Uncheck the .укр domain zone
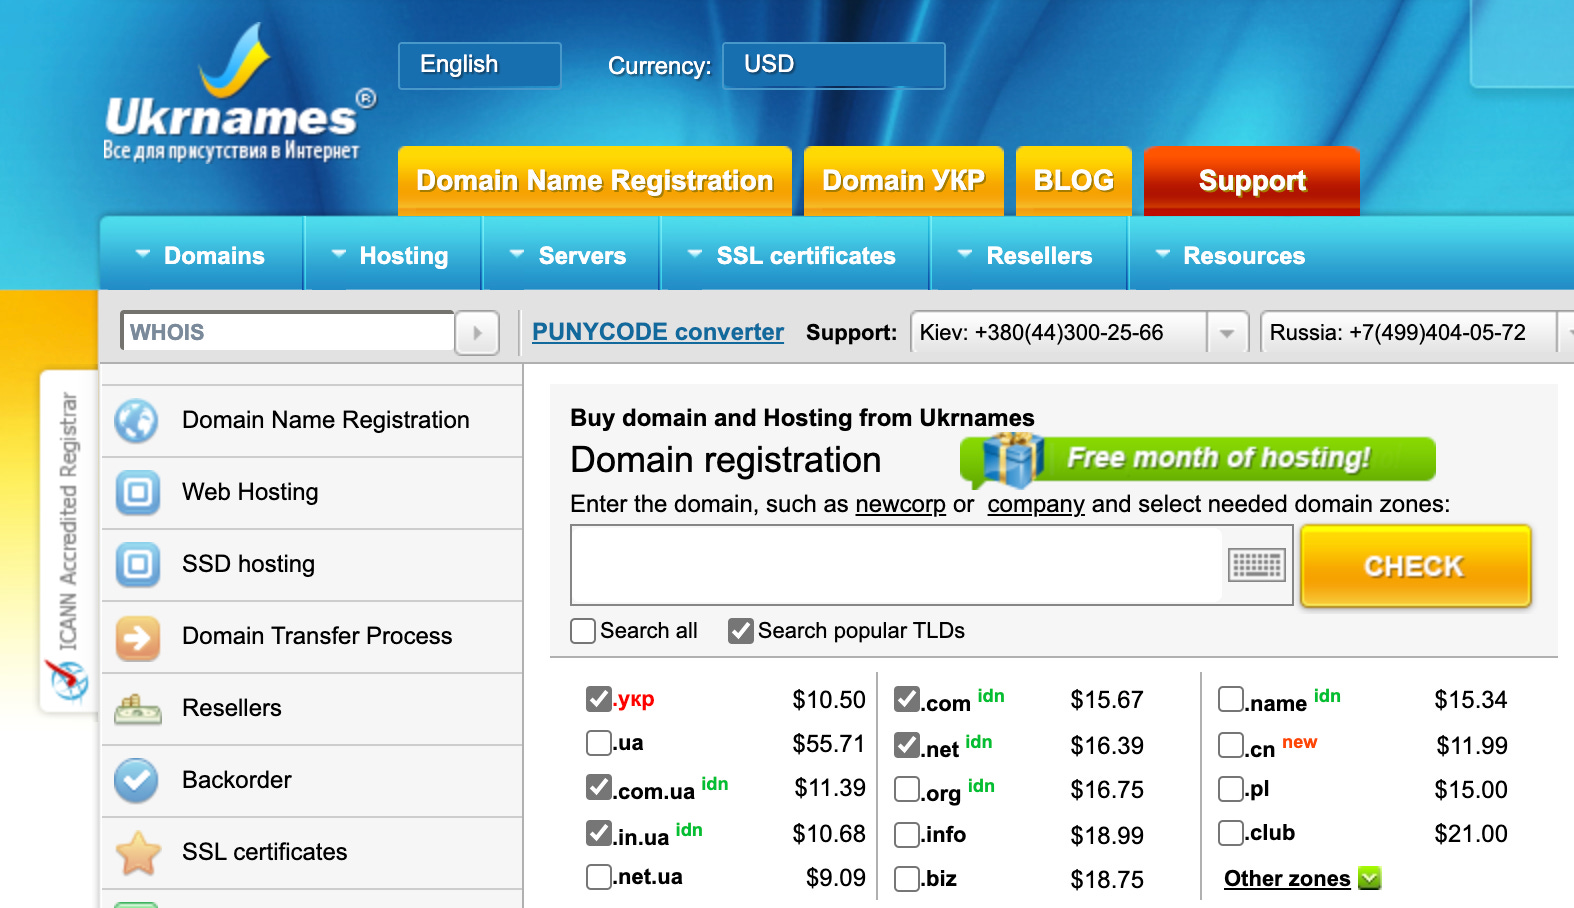This screenshot has height=908, width=1574. [x=599, y=699]
